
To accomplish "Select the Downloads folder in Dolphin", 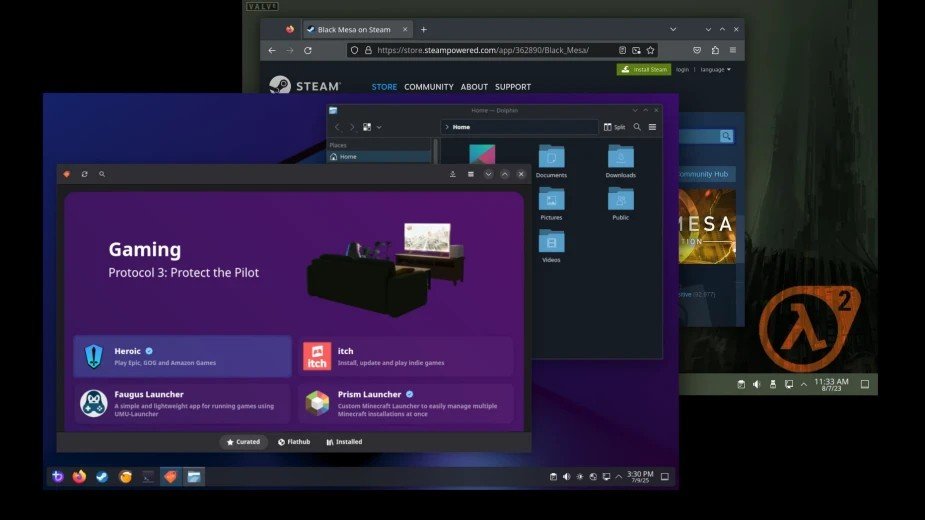I will (621, 161).
